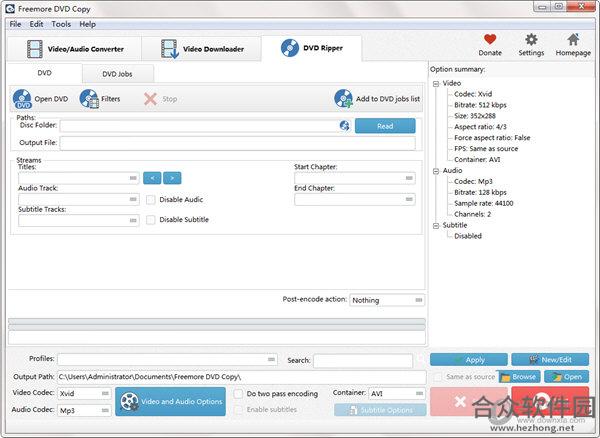Click the Video/Audio Converter film icon
Screen dimensions: 600x438
[35, 49]
